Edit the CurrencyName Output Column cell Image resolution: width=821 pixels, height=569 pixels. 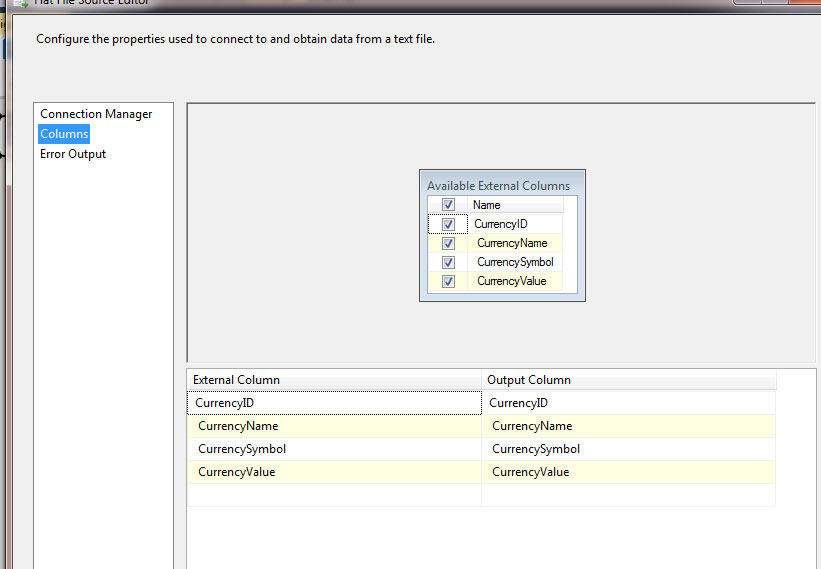click(628, 426)
